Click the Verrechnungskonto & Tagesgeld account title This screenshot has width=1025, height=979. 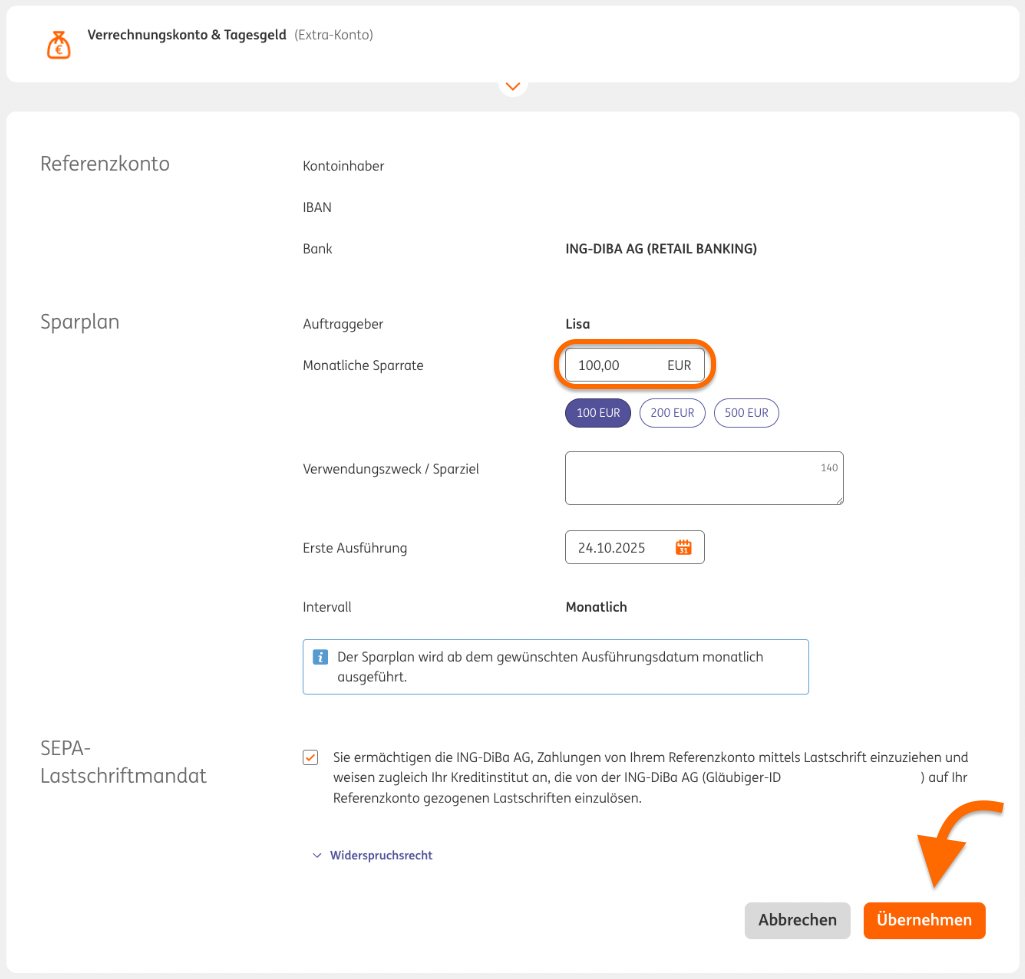pyautogui.click(x=187, y=35)
